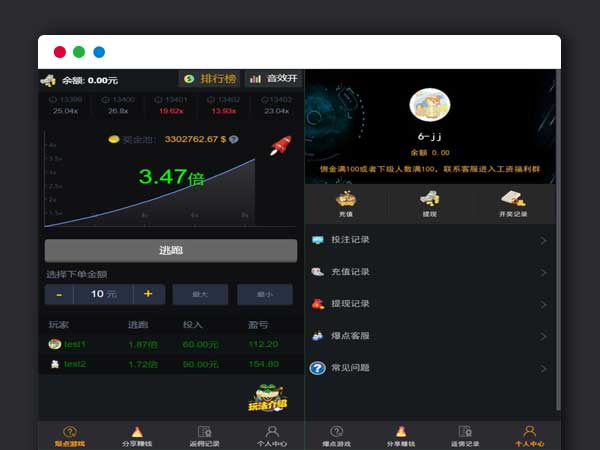Click the red bag icon beside 提现记录
This screenshot has height=450, width=600.
[318, 304]
